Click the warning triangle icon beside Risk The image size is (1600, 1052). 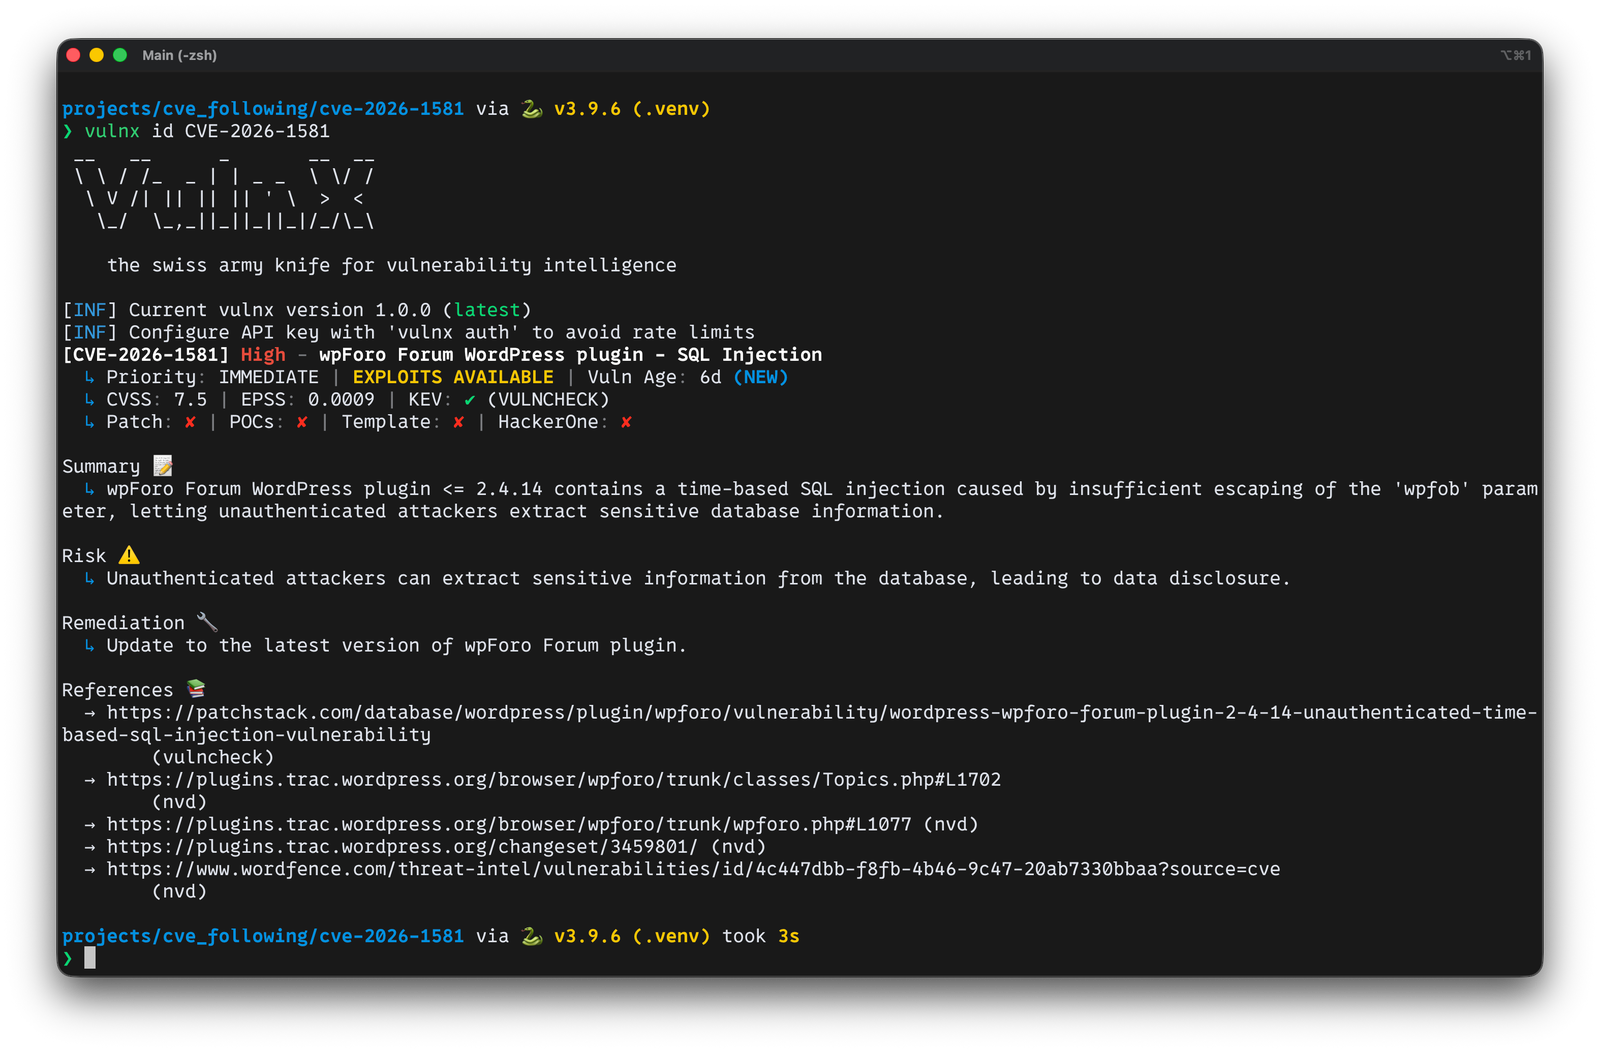click(x=129, y=555)
